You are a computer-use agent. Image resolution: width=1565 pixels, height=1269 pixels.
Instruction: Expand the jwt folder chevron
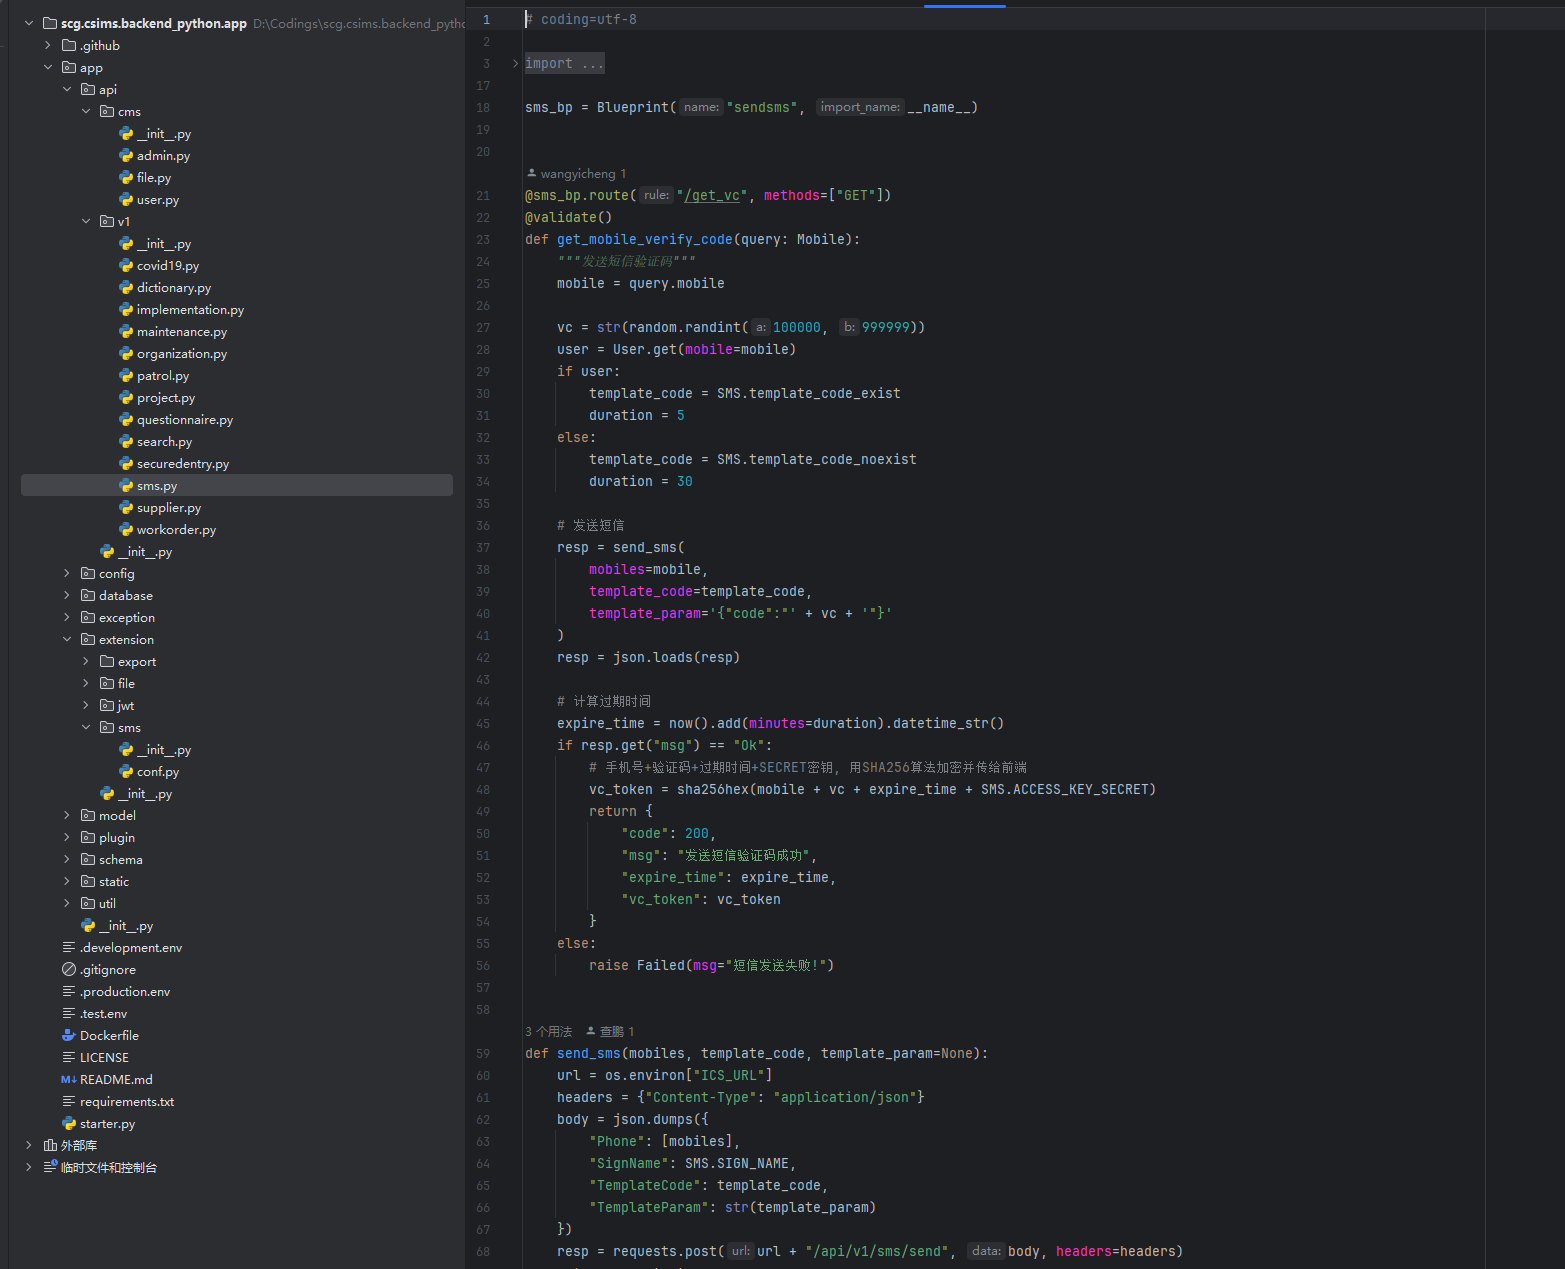[x=86, y=705]
